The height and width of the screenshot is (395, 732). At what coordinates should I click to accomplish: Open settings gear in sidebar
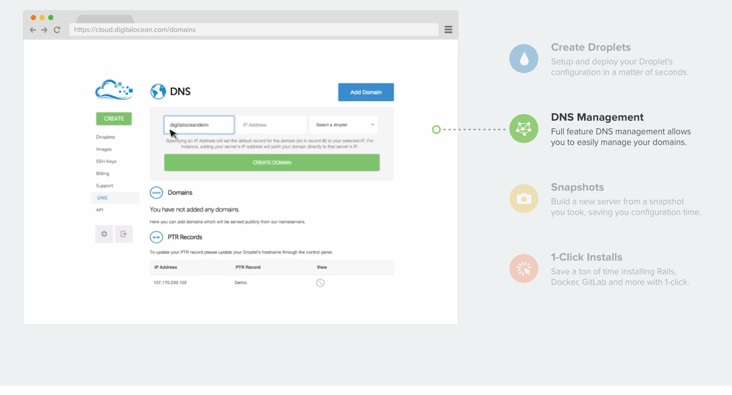[104, 234]
